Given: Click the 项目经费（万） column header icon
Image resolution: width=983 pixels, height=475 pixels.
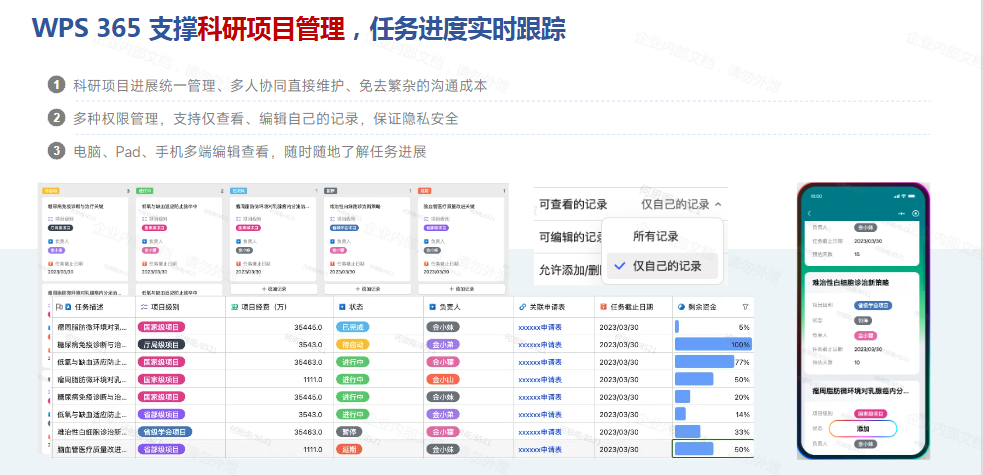Looking at the screenshot, I should pos(234,308).
